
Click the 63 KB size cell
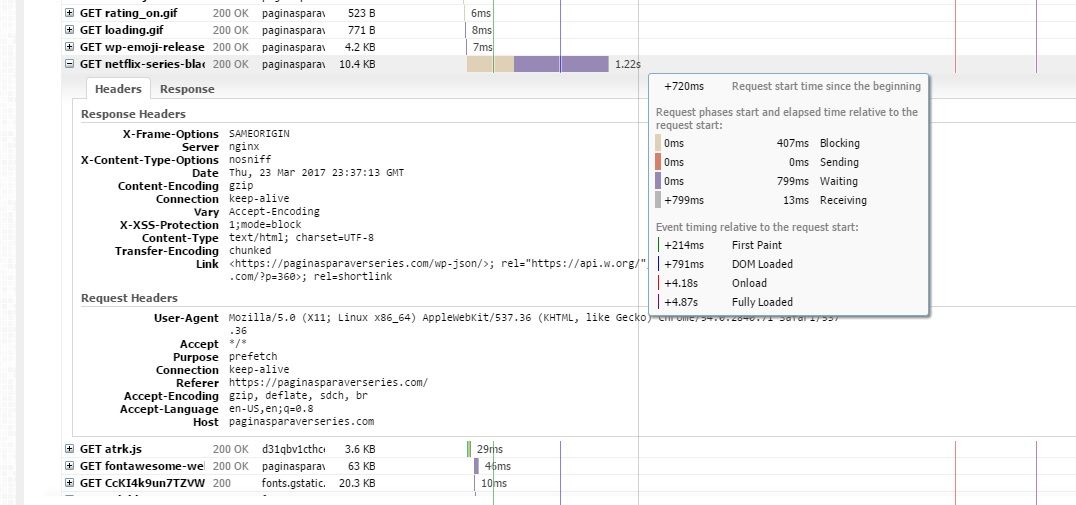click(362, 466)
